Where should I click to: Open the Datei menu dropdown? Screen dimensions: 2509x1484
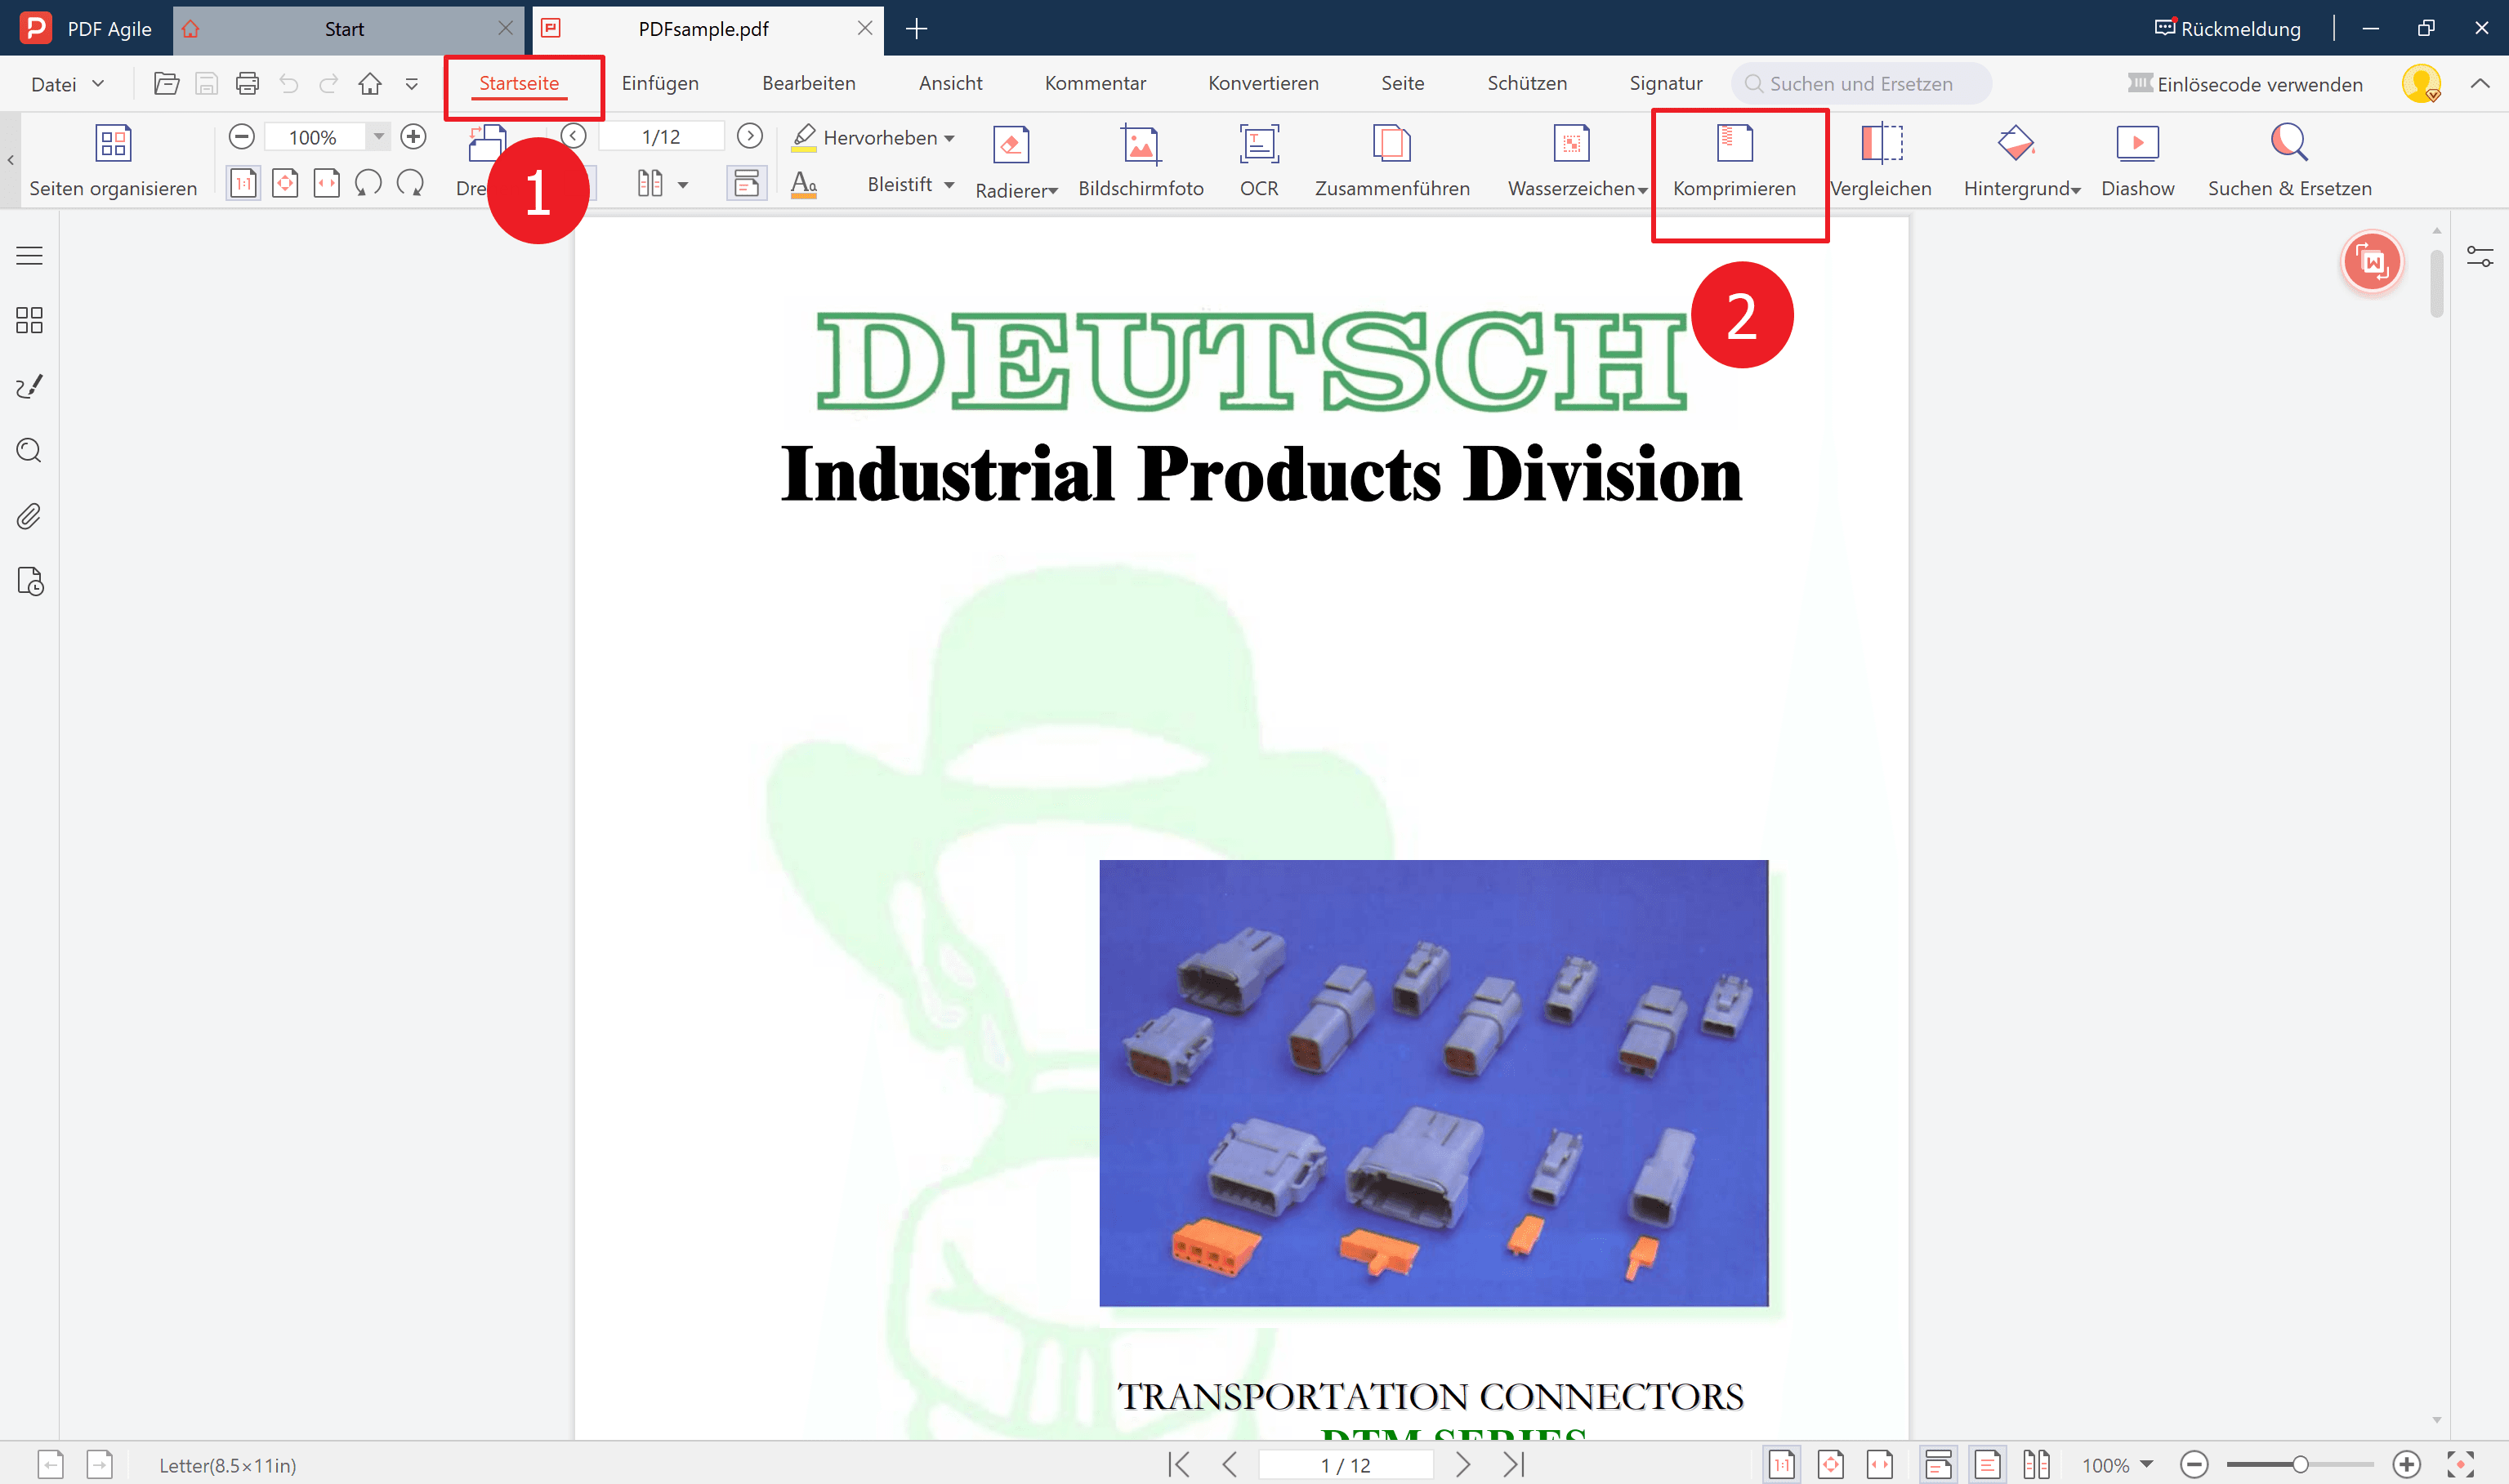[x=67, y=84]
